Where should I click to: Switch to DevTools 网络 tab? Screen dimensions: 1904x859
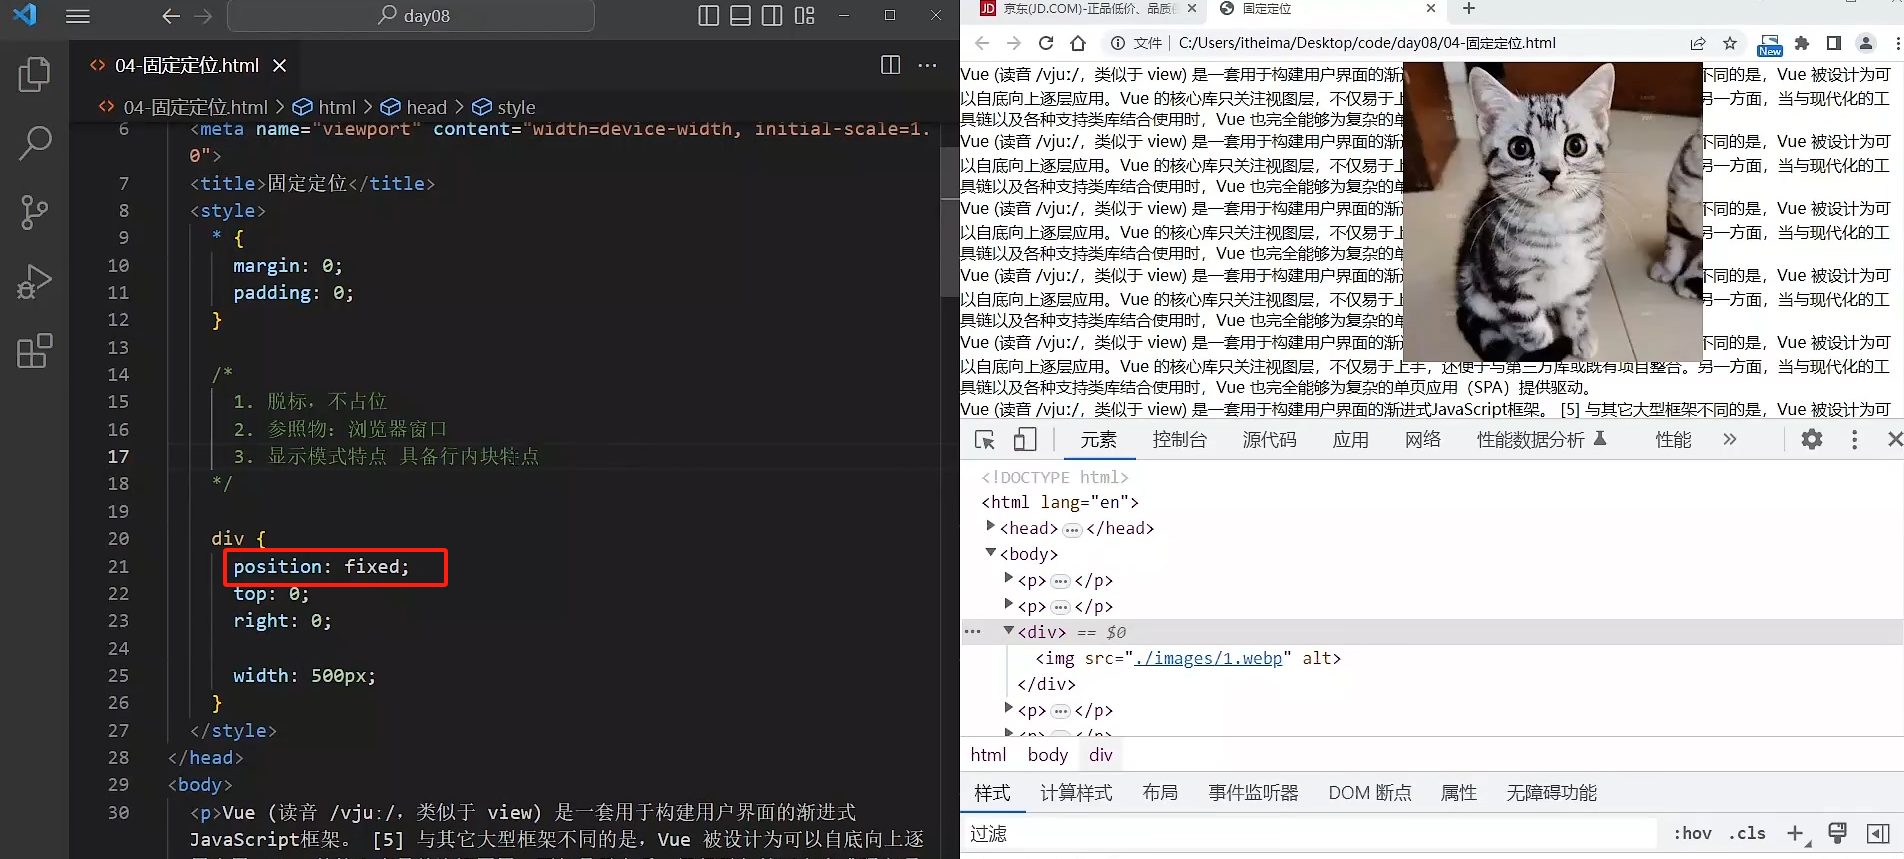[x=1423, y=440]
